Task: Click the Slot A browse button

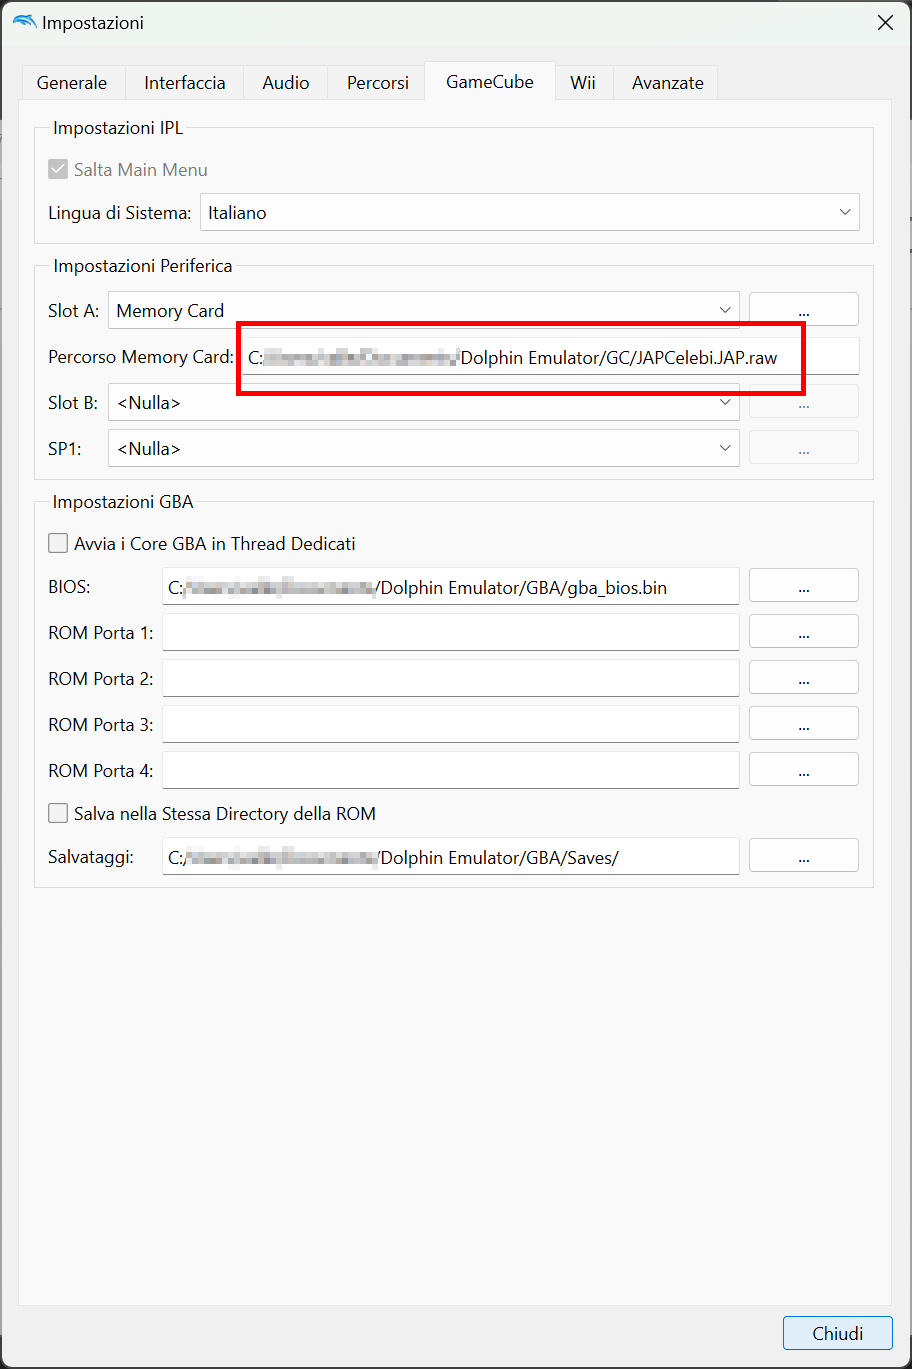Action: tap(804, 310)
